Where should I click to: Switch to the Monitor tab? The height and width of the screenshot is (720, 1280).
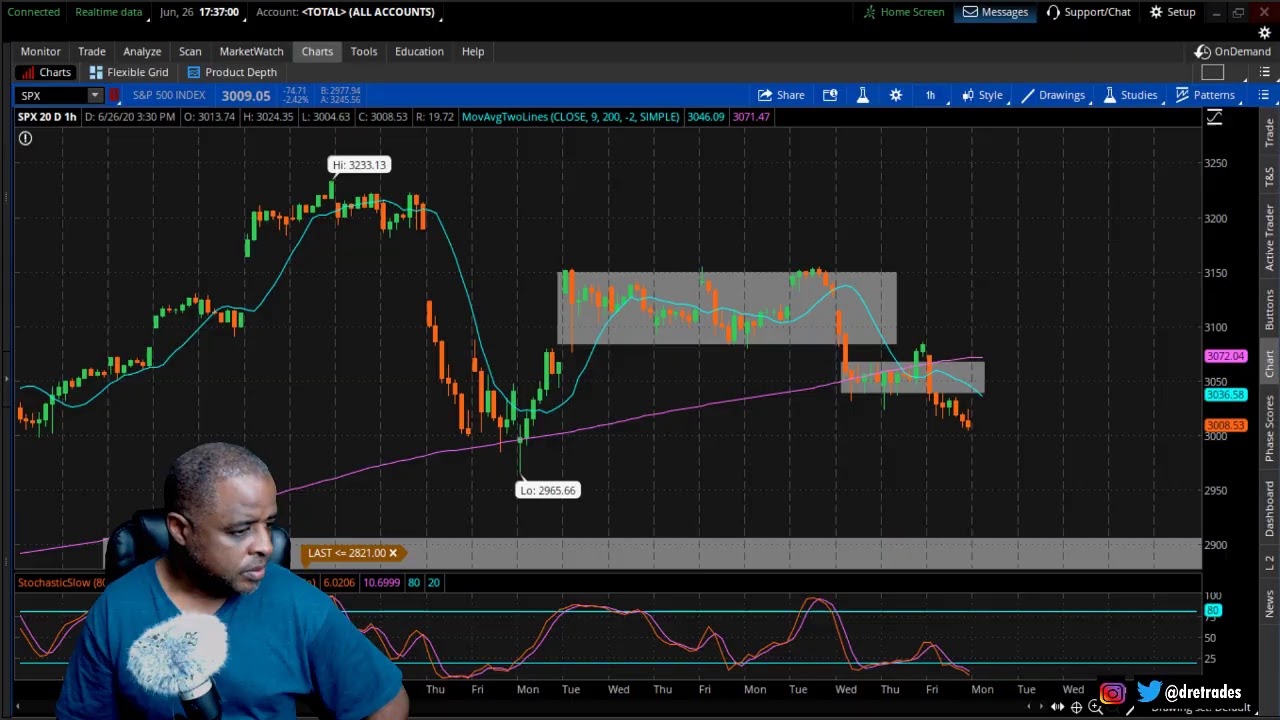[41, 51]
